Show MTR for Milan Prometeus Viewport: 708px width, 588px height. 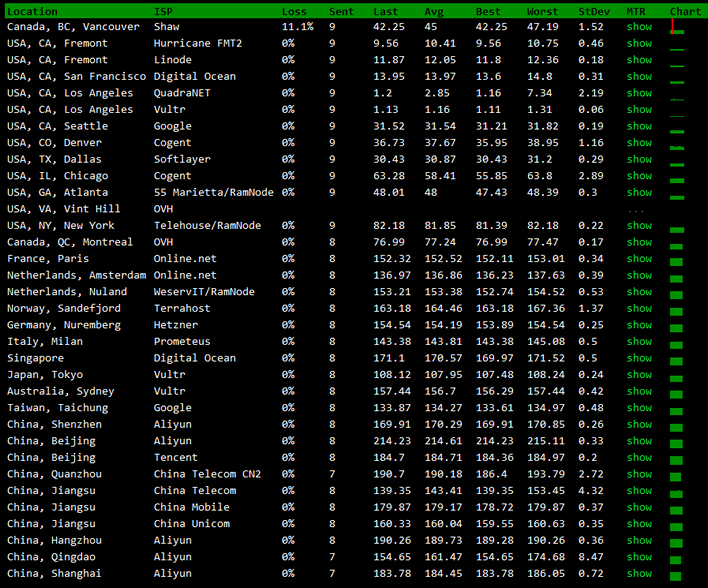pos(639,341)
